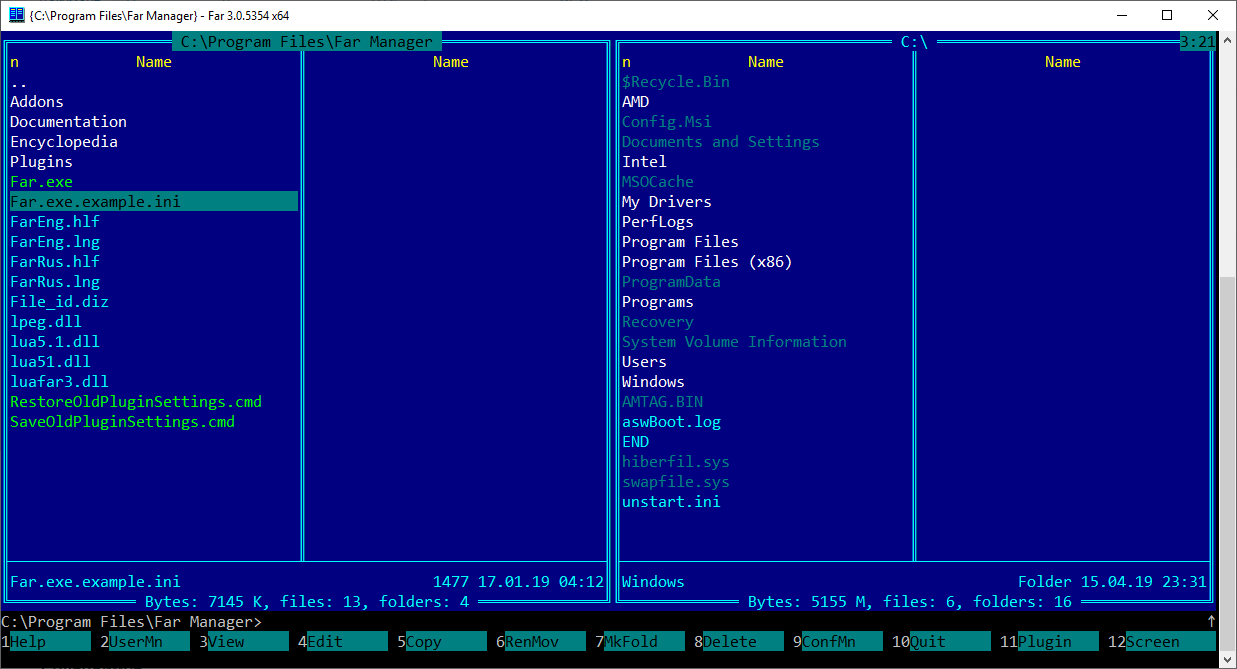Select Far.exe.example.ini in the file list
Screen dimensions: 1237x669
154,202
